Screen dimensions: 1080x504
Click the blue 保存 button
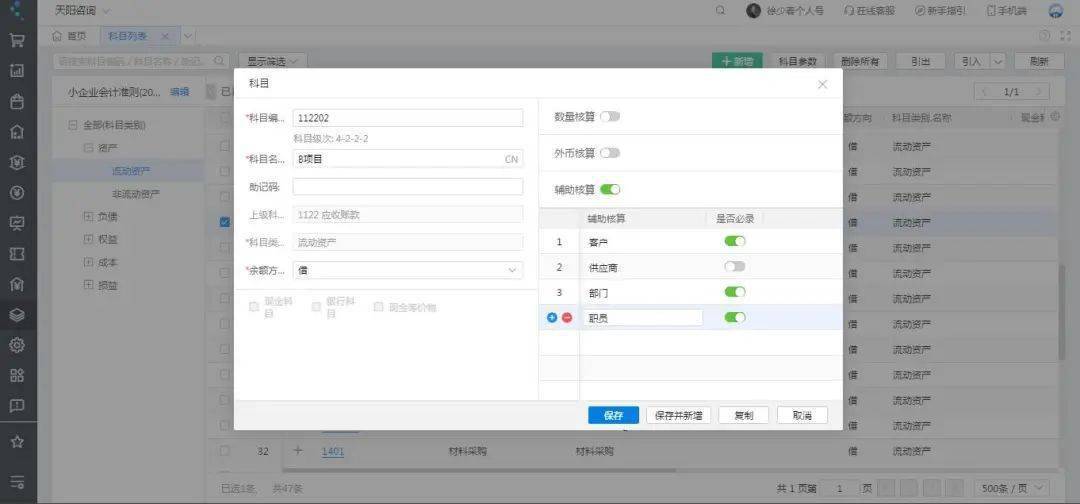tap(613, 415)
